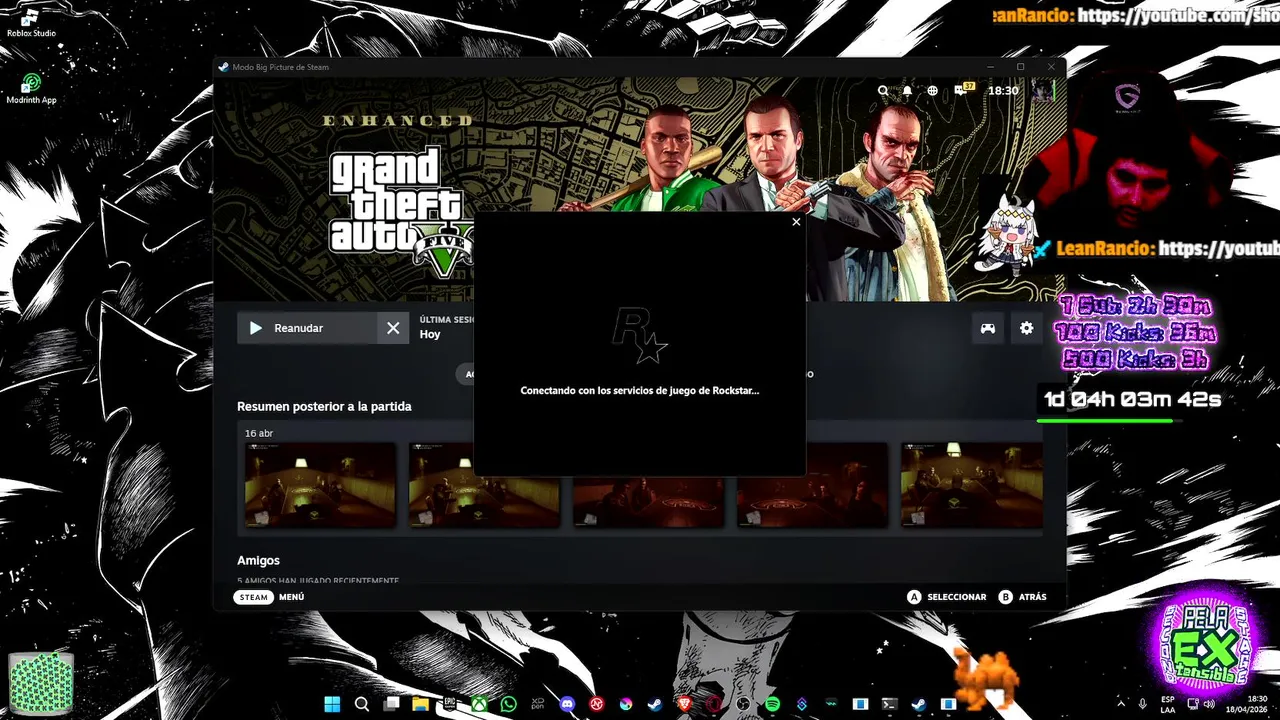Open the globe web browser icon
The image size is (1280, 720).
[933, 91]
